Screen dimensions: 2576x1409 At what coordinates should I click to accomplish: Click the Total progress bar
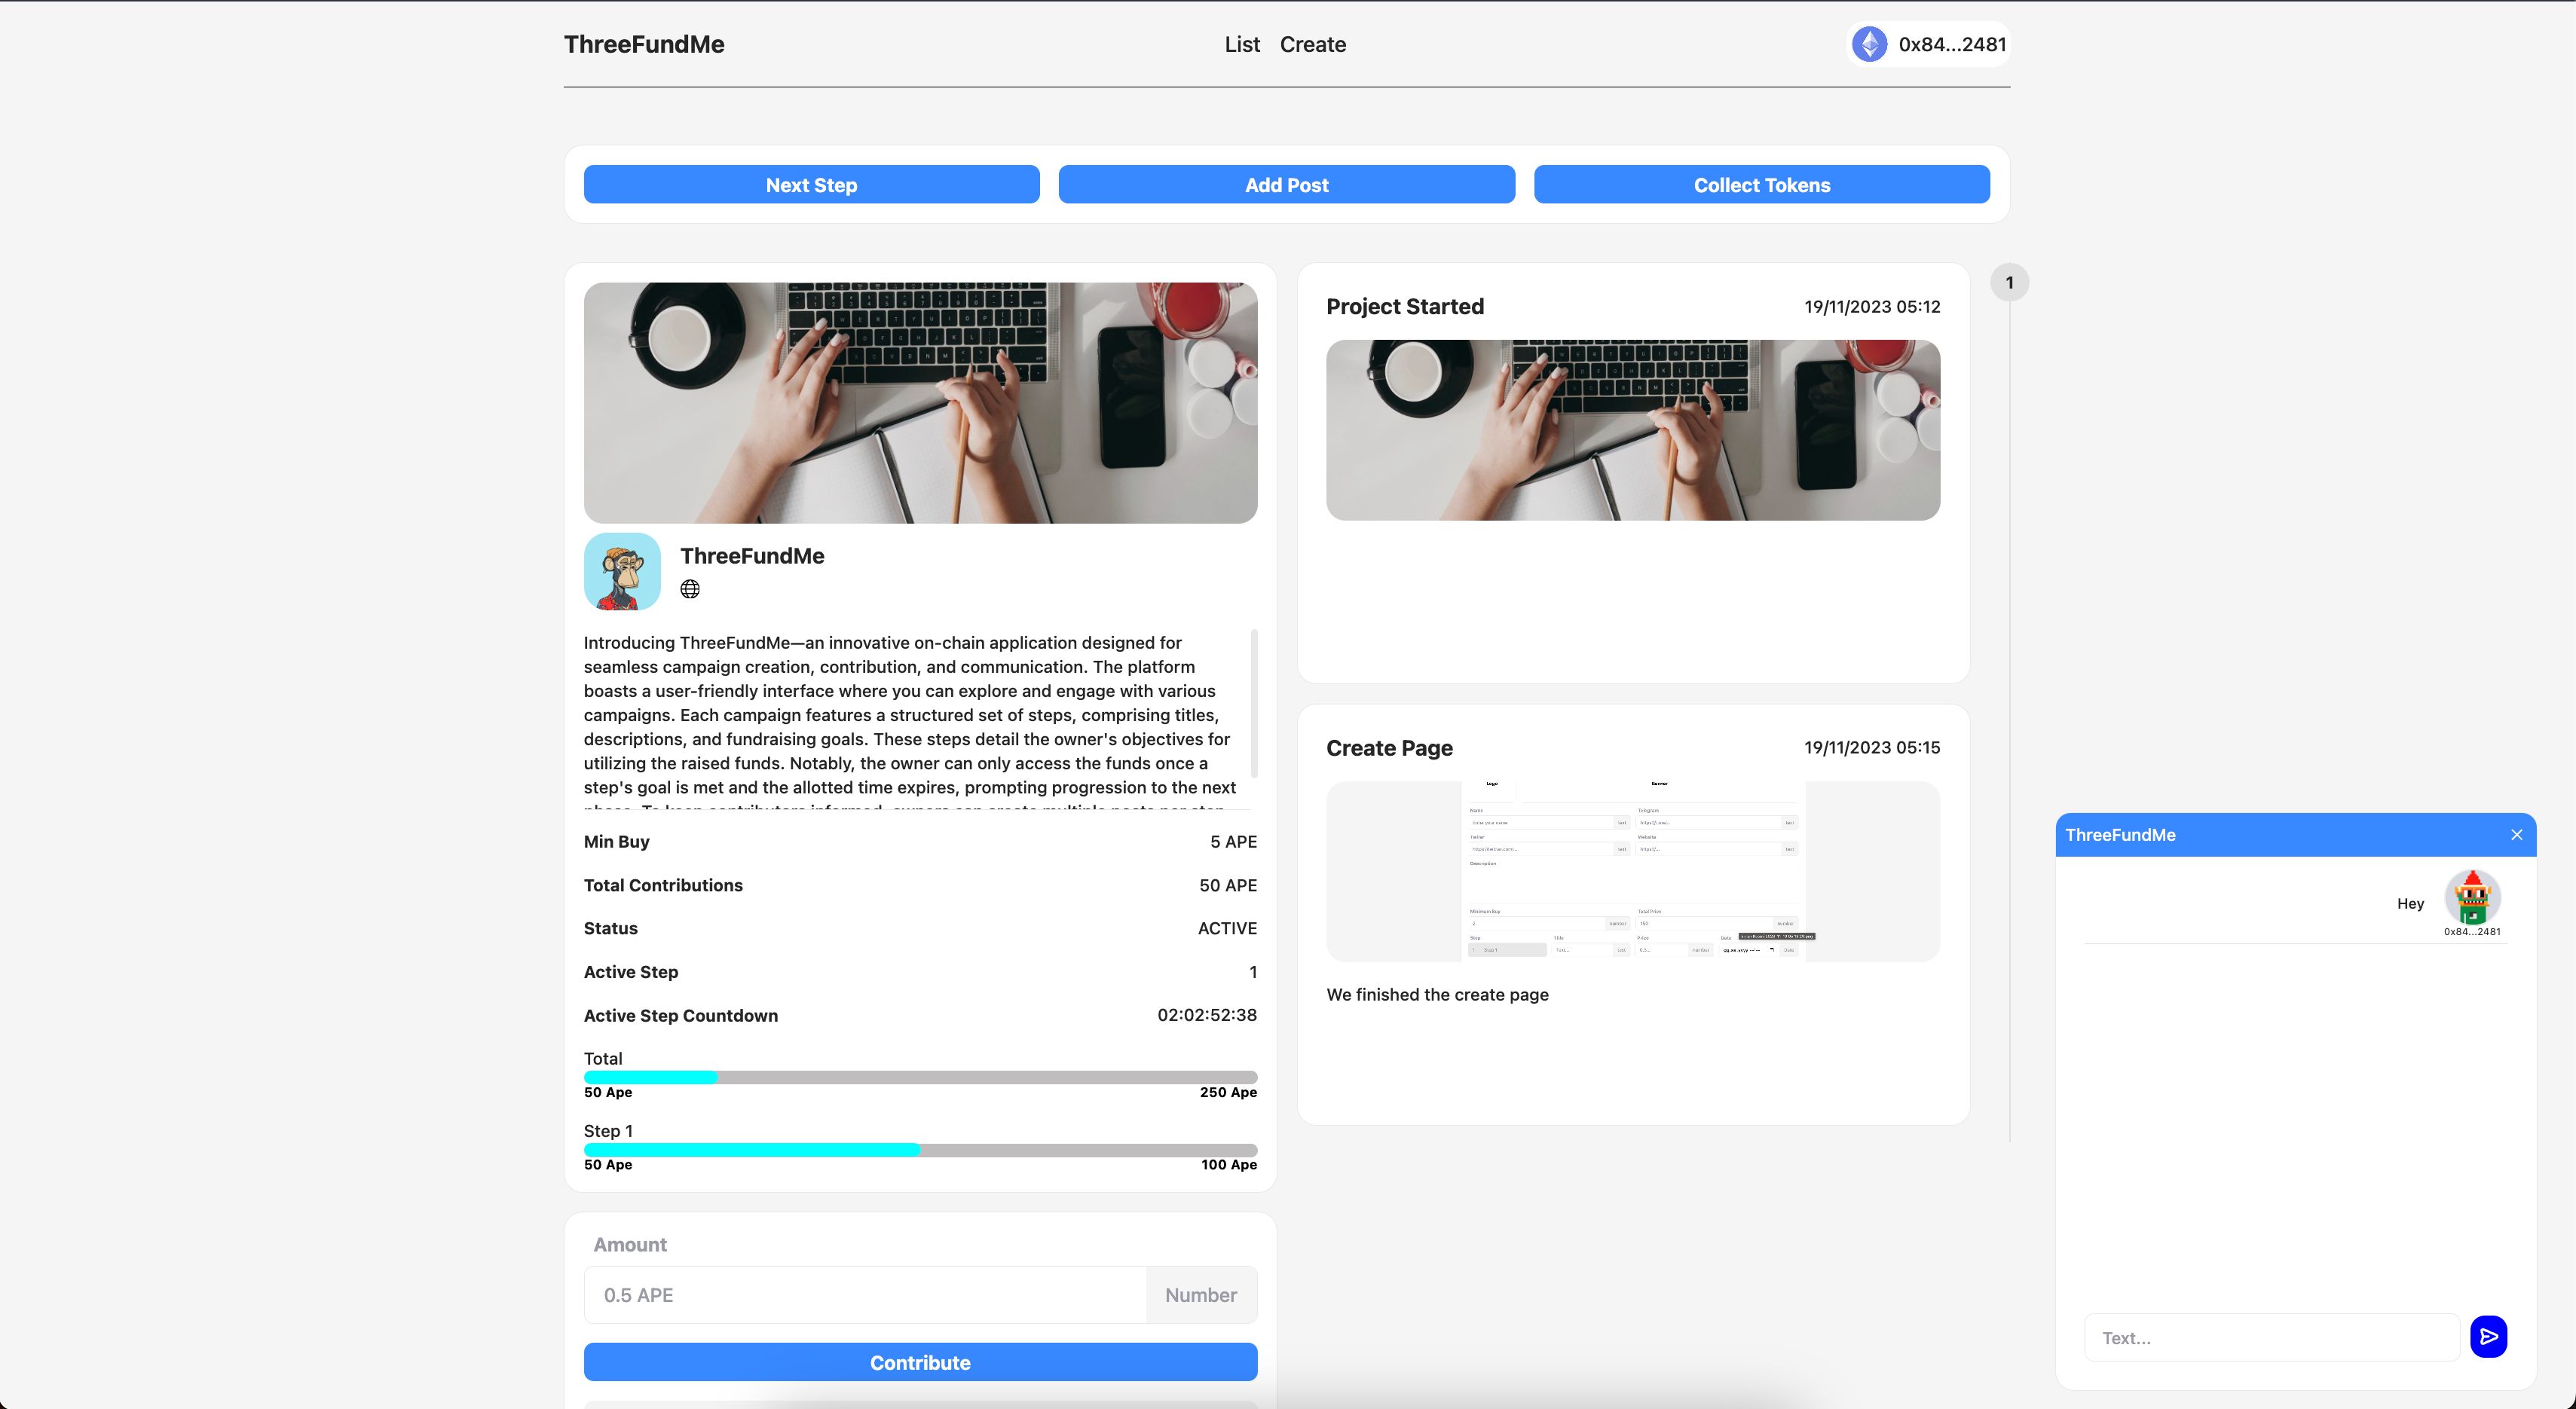[920, 1078]
